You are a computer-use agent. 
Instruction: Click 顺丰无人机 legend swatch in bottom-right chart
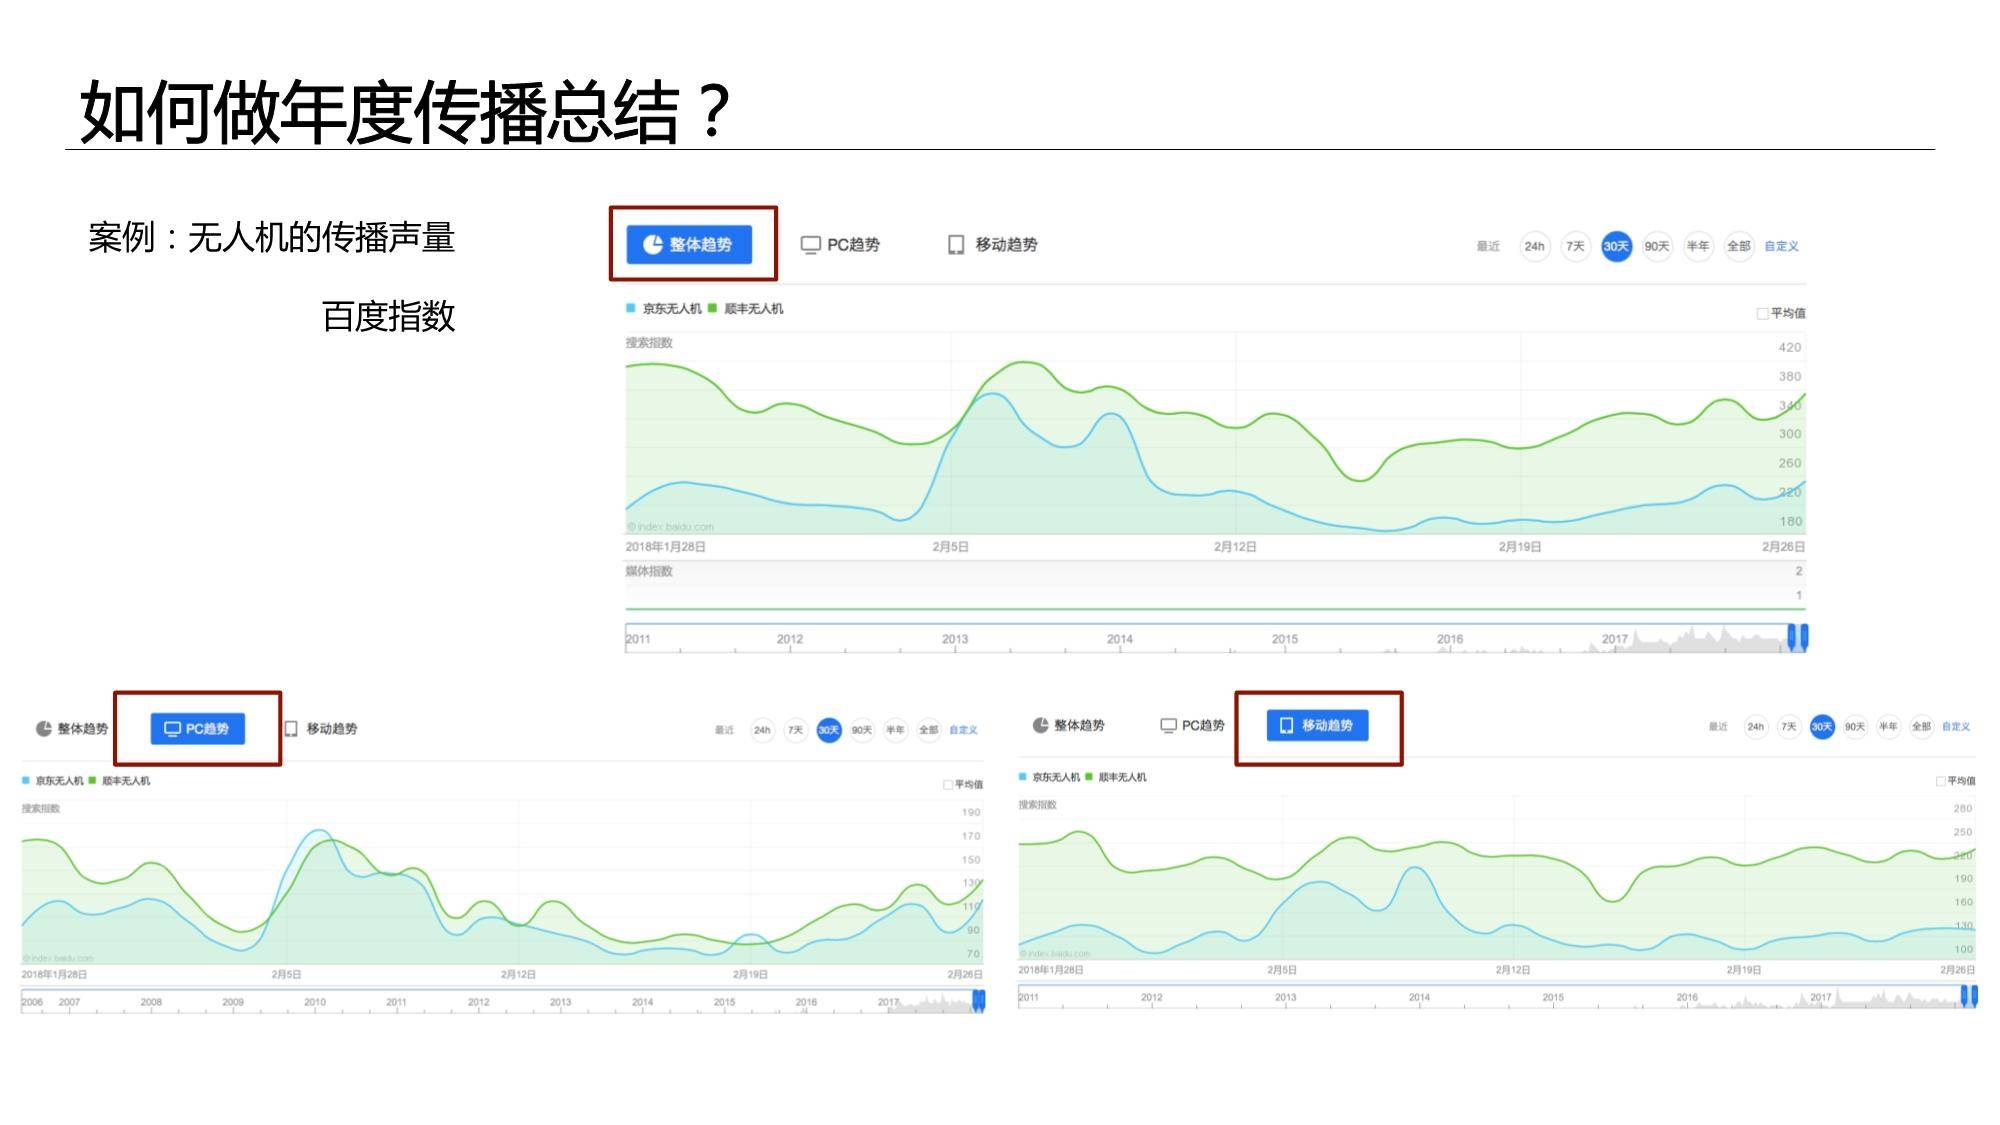(x=1089, y=777)
